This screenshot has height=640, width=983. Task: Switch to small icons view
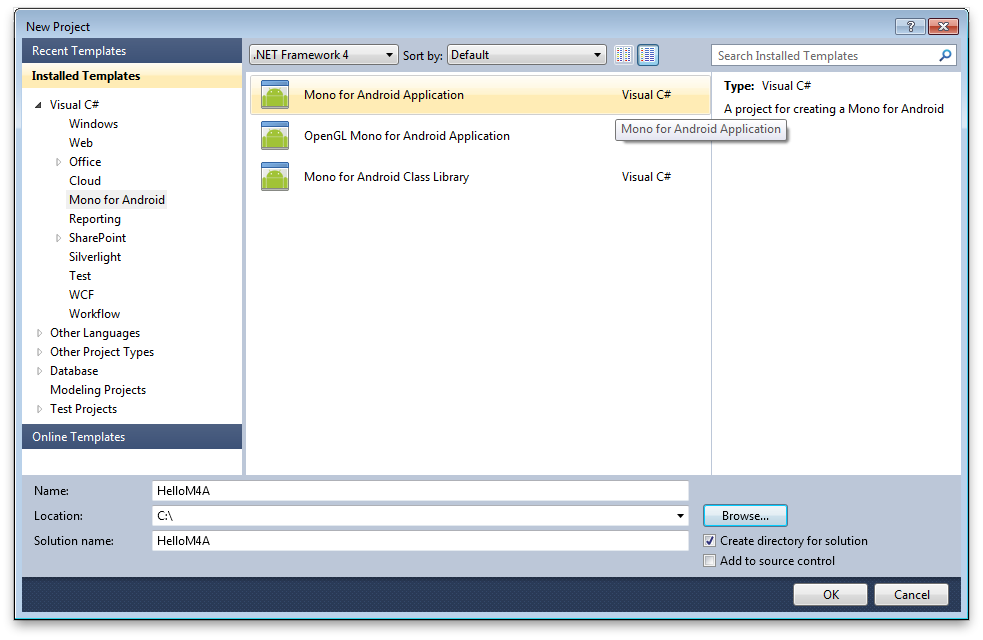pos(624,55)
